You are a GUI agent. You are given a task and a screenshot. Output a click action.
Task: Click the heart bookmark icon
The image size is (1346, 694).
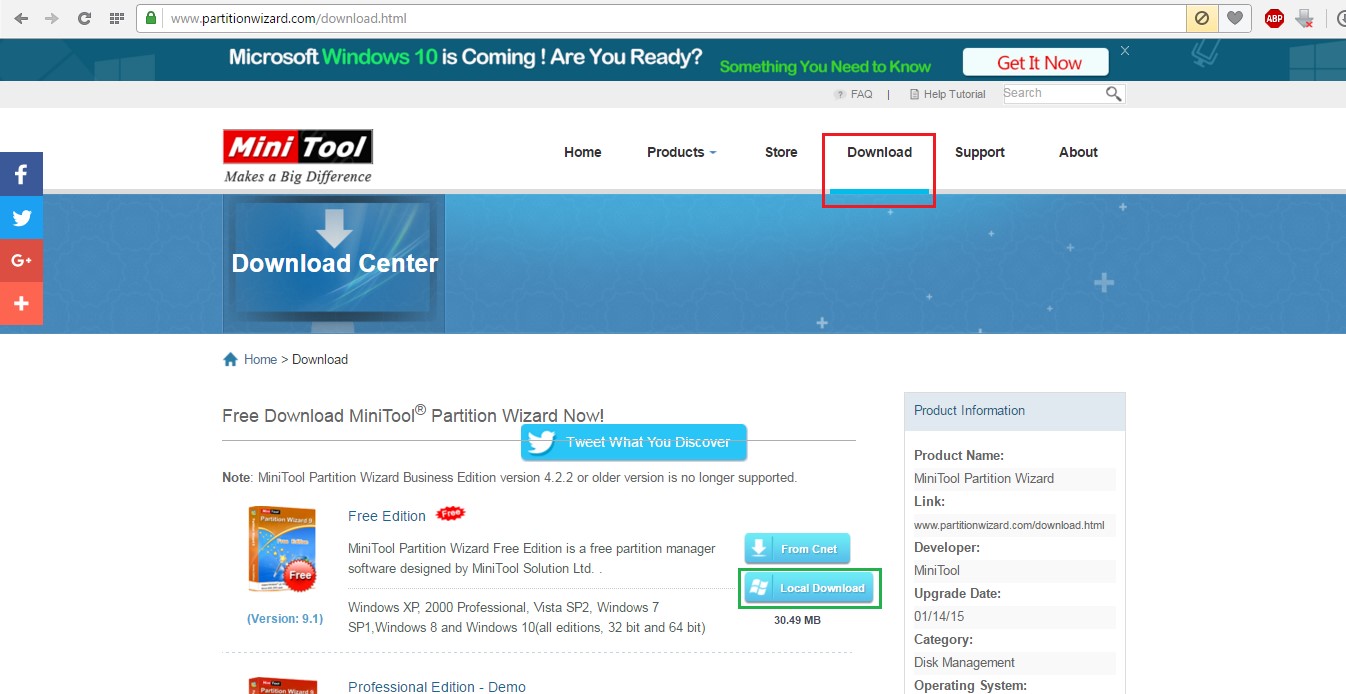[1235, 17]
